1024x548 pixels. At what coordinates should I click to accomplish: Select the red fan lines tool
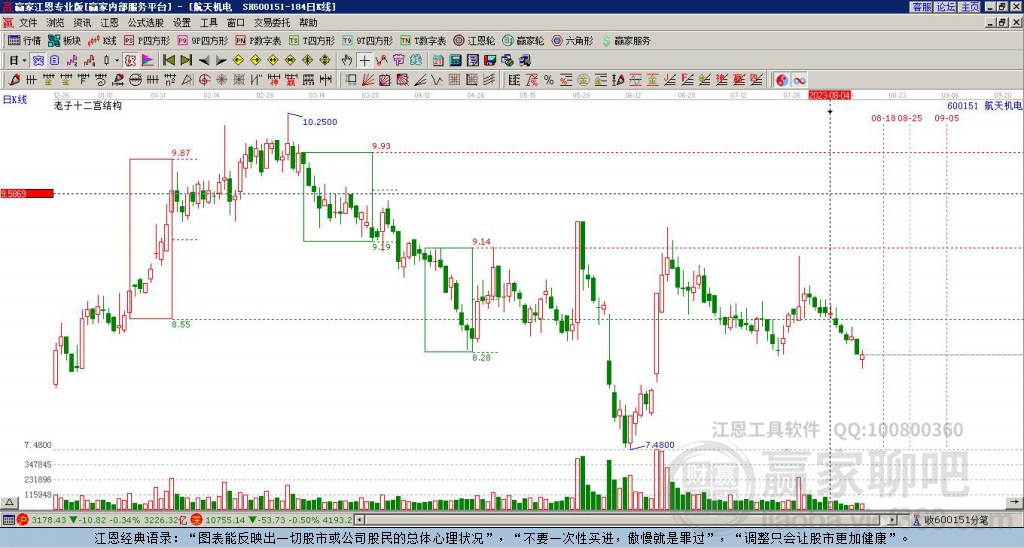[367, 80]
